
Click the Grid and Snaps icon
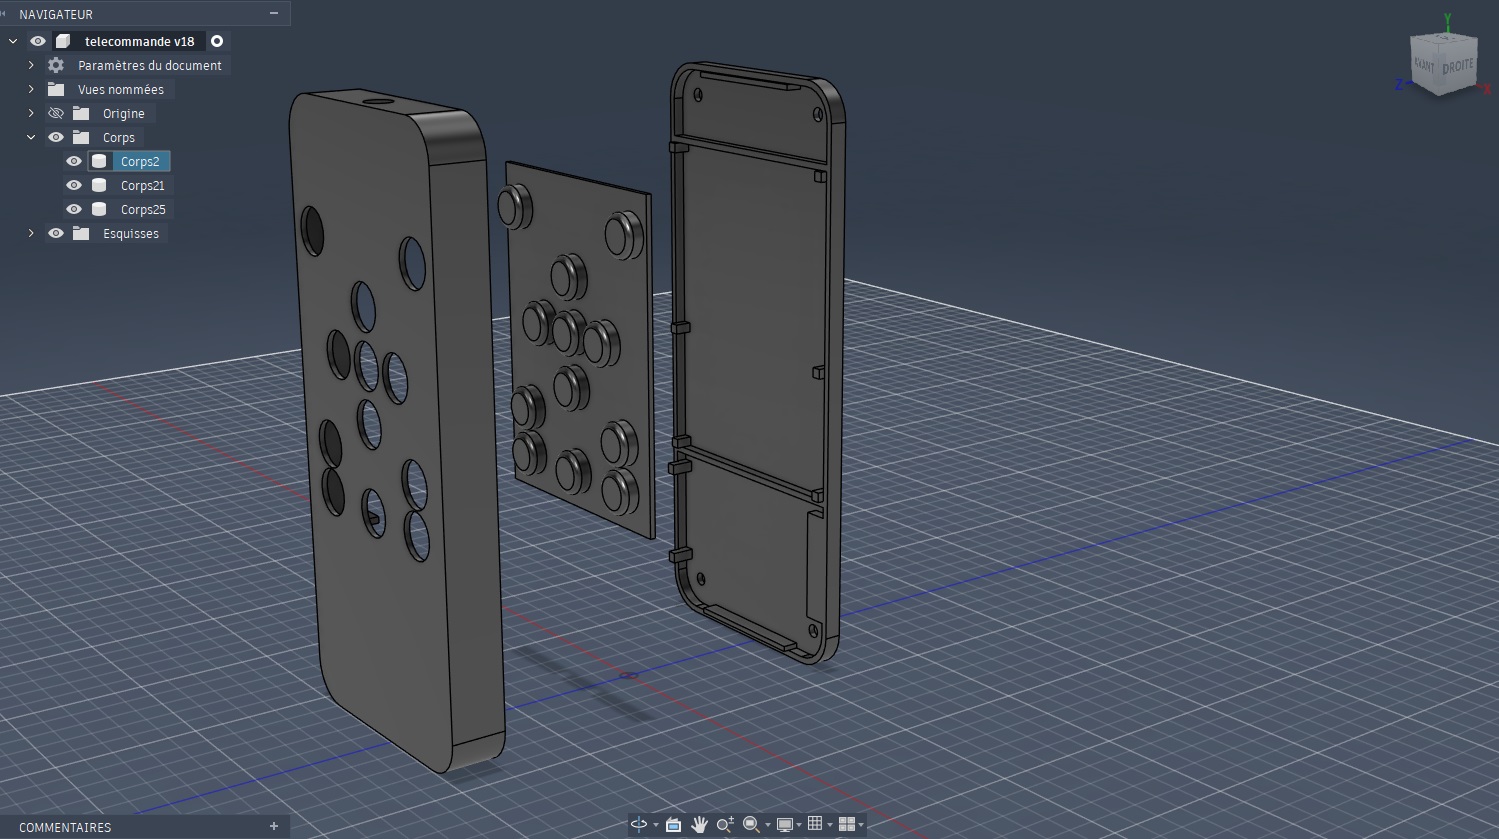[815, 824]
